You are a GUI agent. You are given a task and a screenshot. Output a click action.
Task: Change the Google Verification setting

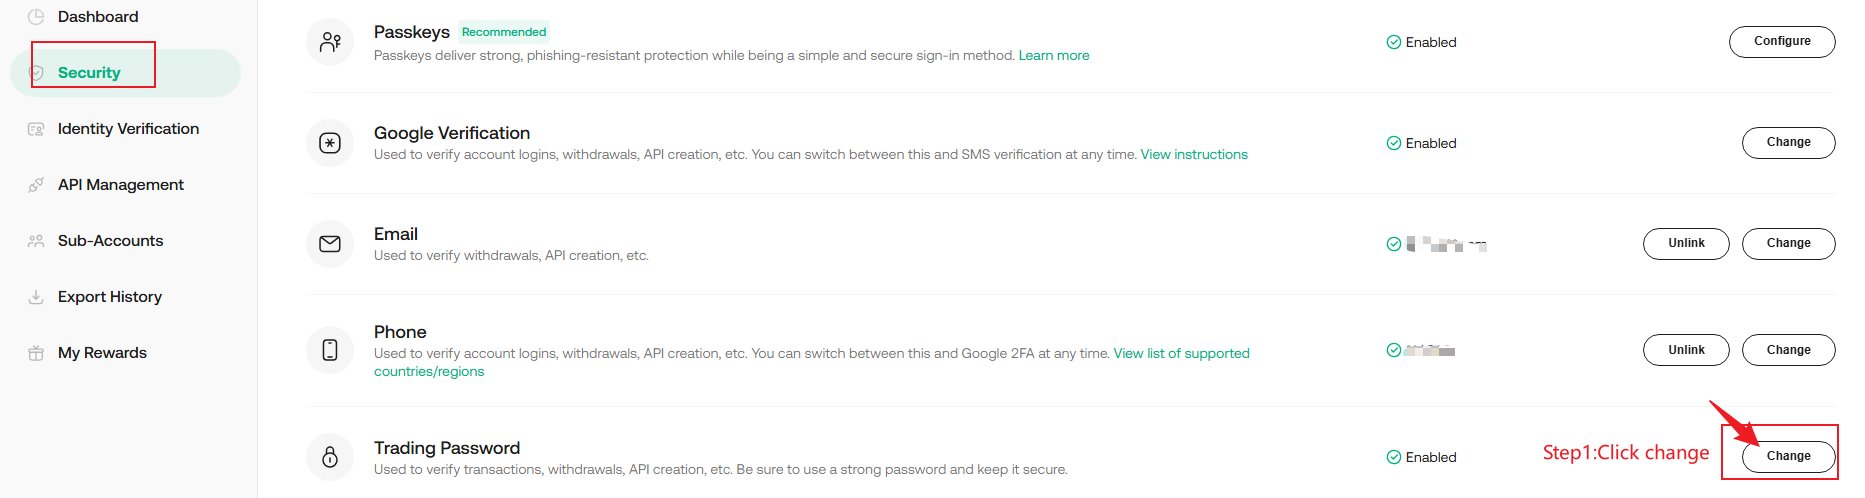1788,143
